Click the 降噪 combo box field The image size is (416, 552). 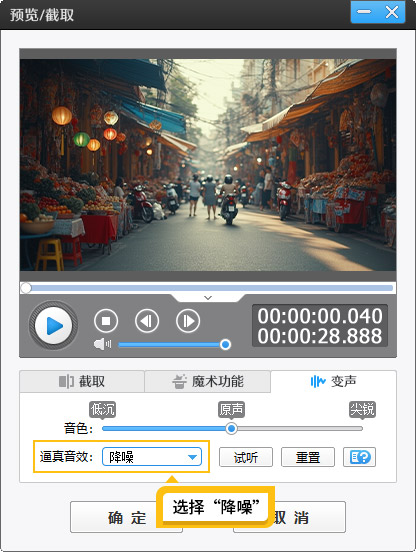[152, 457]
